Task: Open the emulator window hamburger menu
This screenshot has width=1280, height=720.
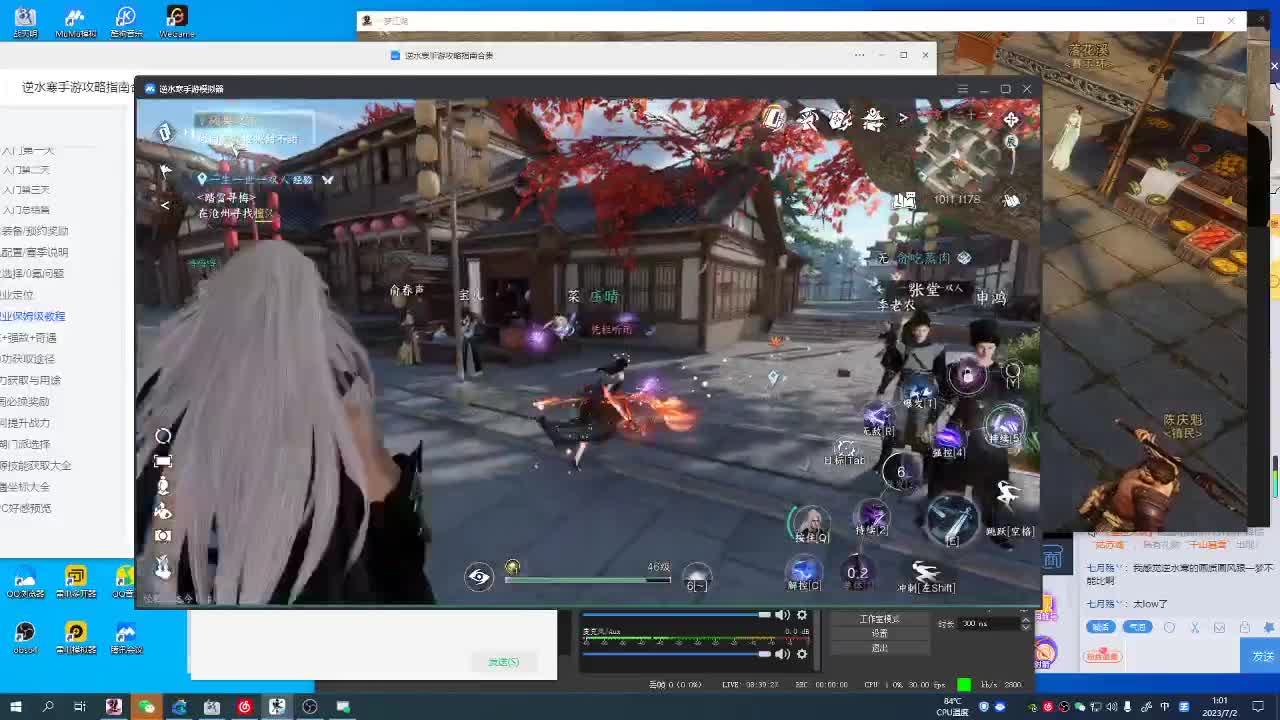Action: click(x=963, y=89)
